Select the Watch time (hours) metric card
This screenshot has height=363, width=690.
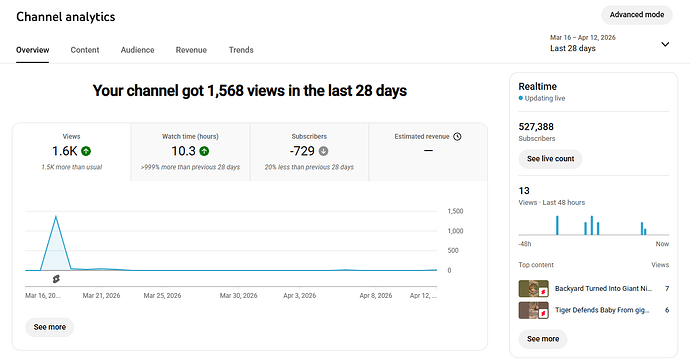(x=191, y=152)
